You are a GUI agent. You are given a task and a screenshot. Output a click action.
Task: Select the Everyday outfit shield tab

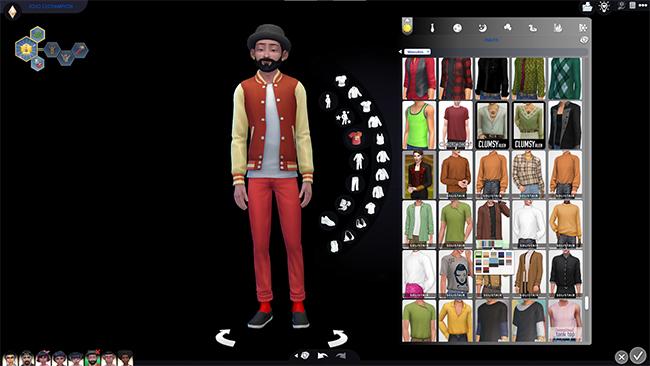407,27
